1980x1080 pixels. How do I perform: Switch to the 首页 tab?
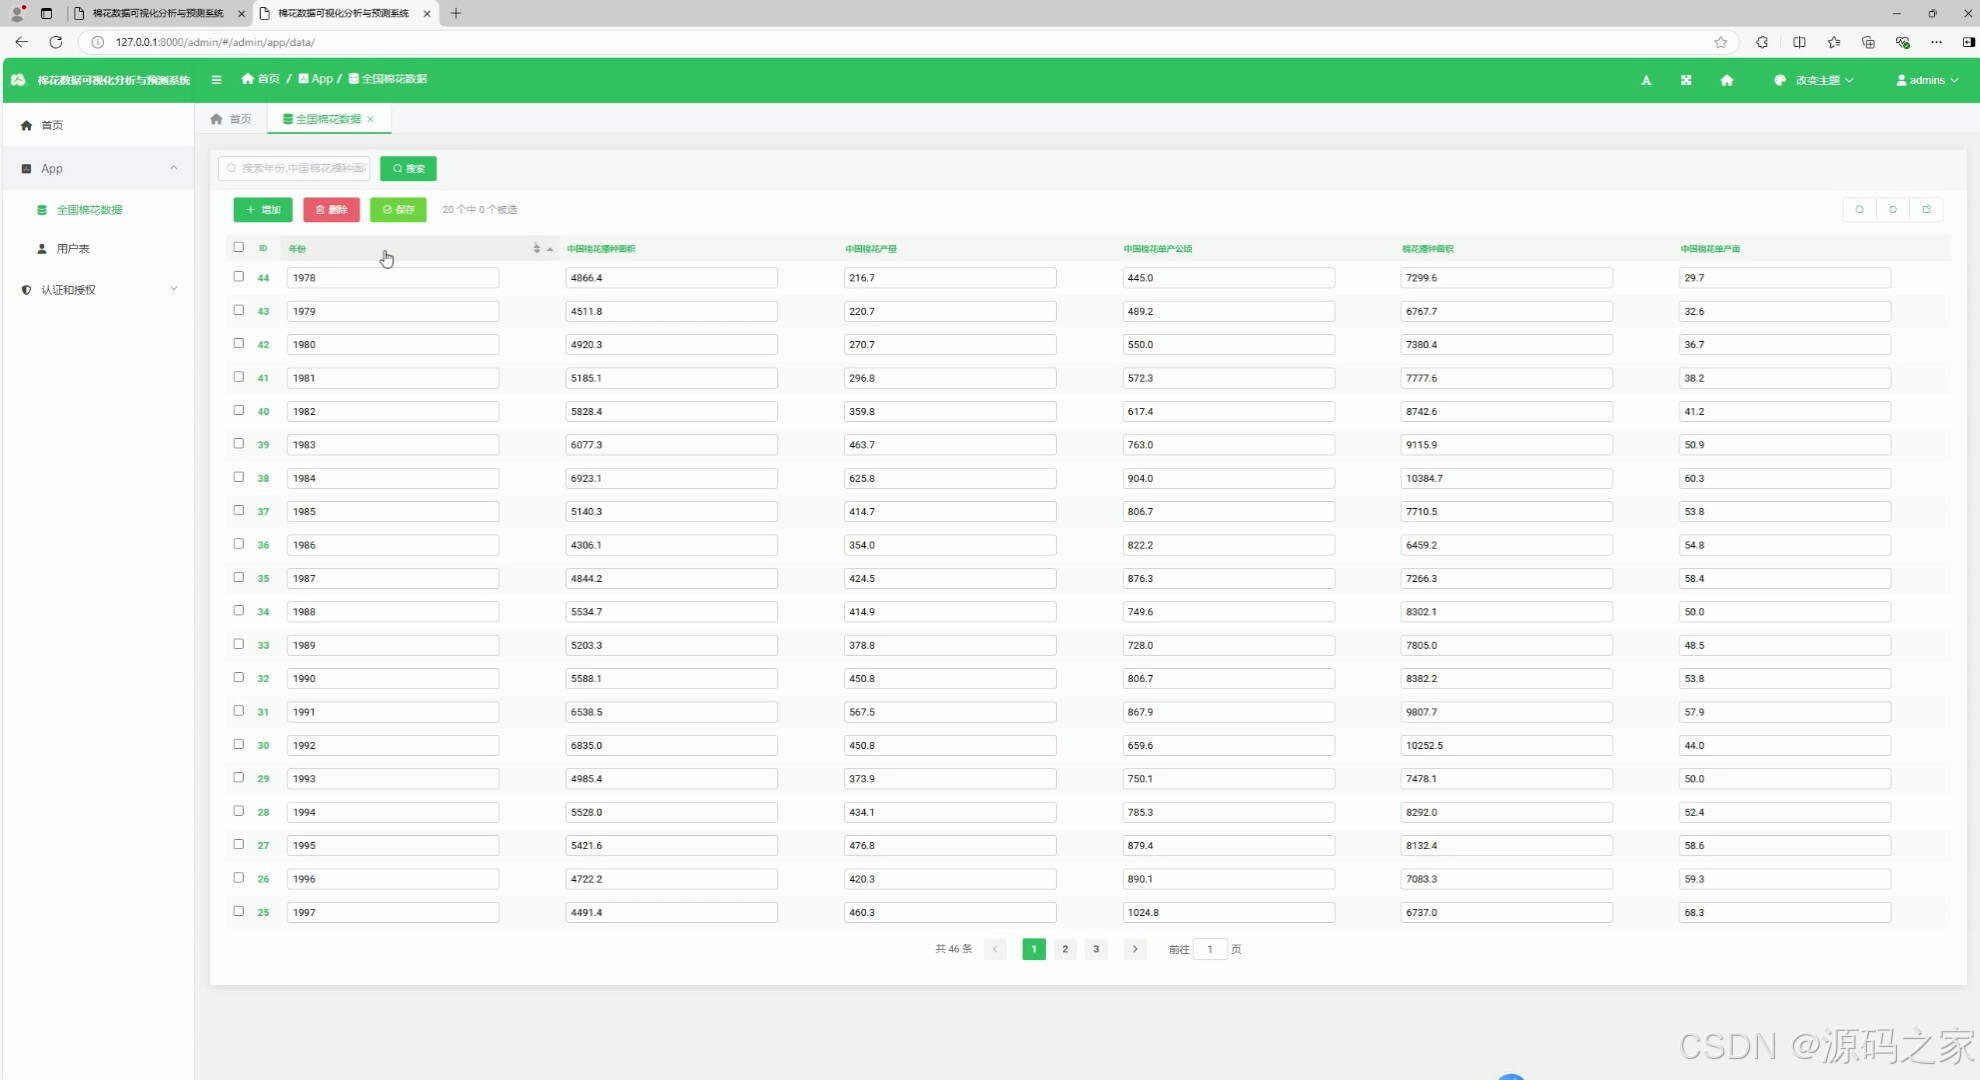tap(231, 119)
